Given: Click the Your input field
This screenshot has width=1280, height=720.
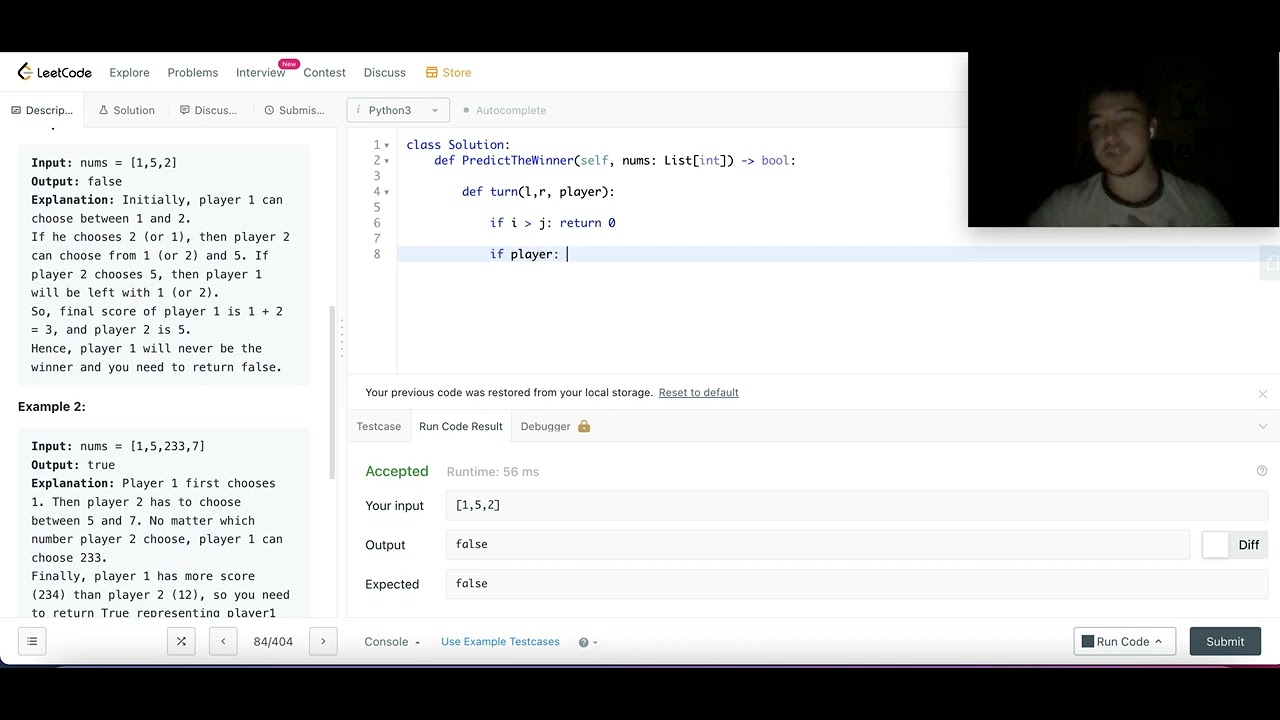Looking at the screenshot, I should (x=856, y=505).
